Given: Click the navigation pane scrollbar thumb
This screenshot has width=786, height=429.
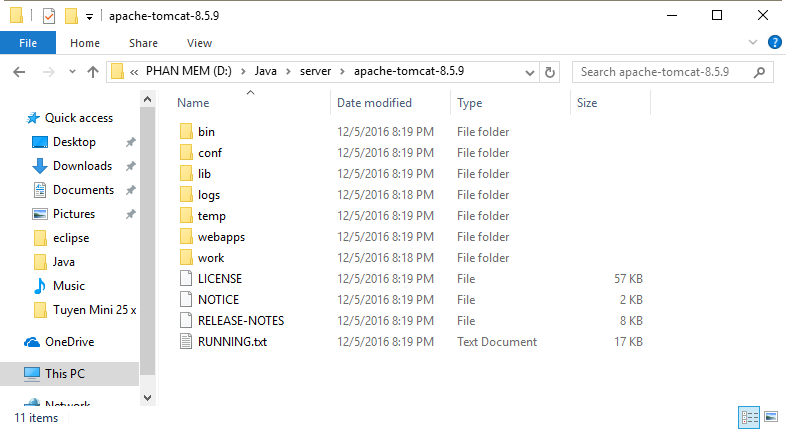Looking at the screenshot, I should [x=147, y=241].
